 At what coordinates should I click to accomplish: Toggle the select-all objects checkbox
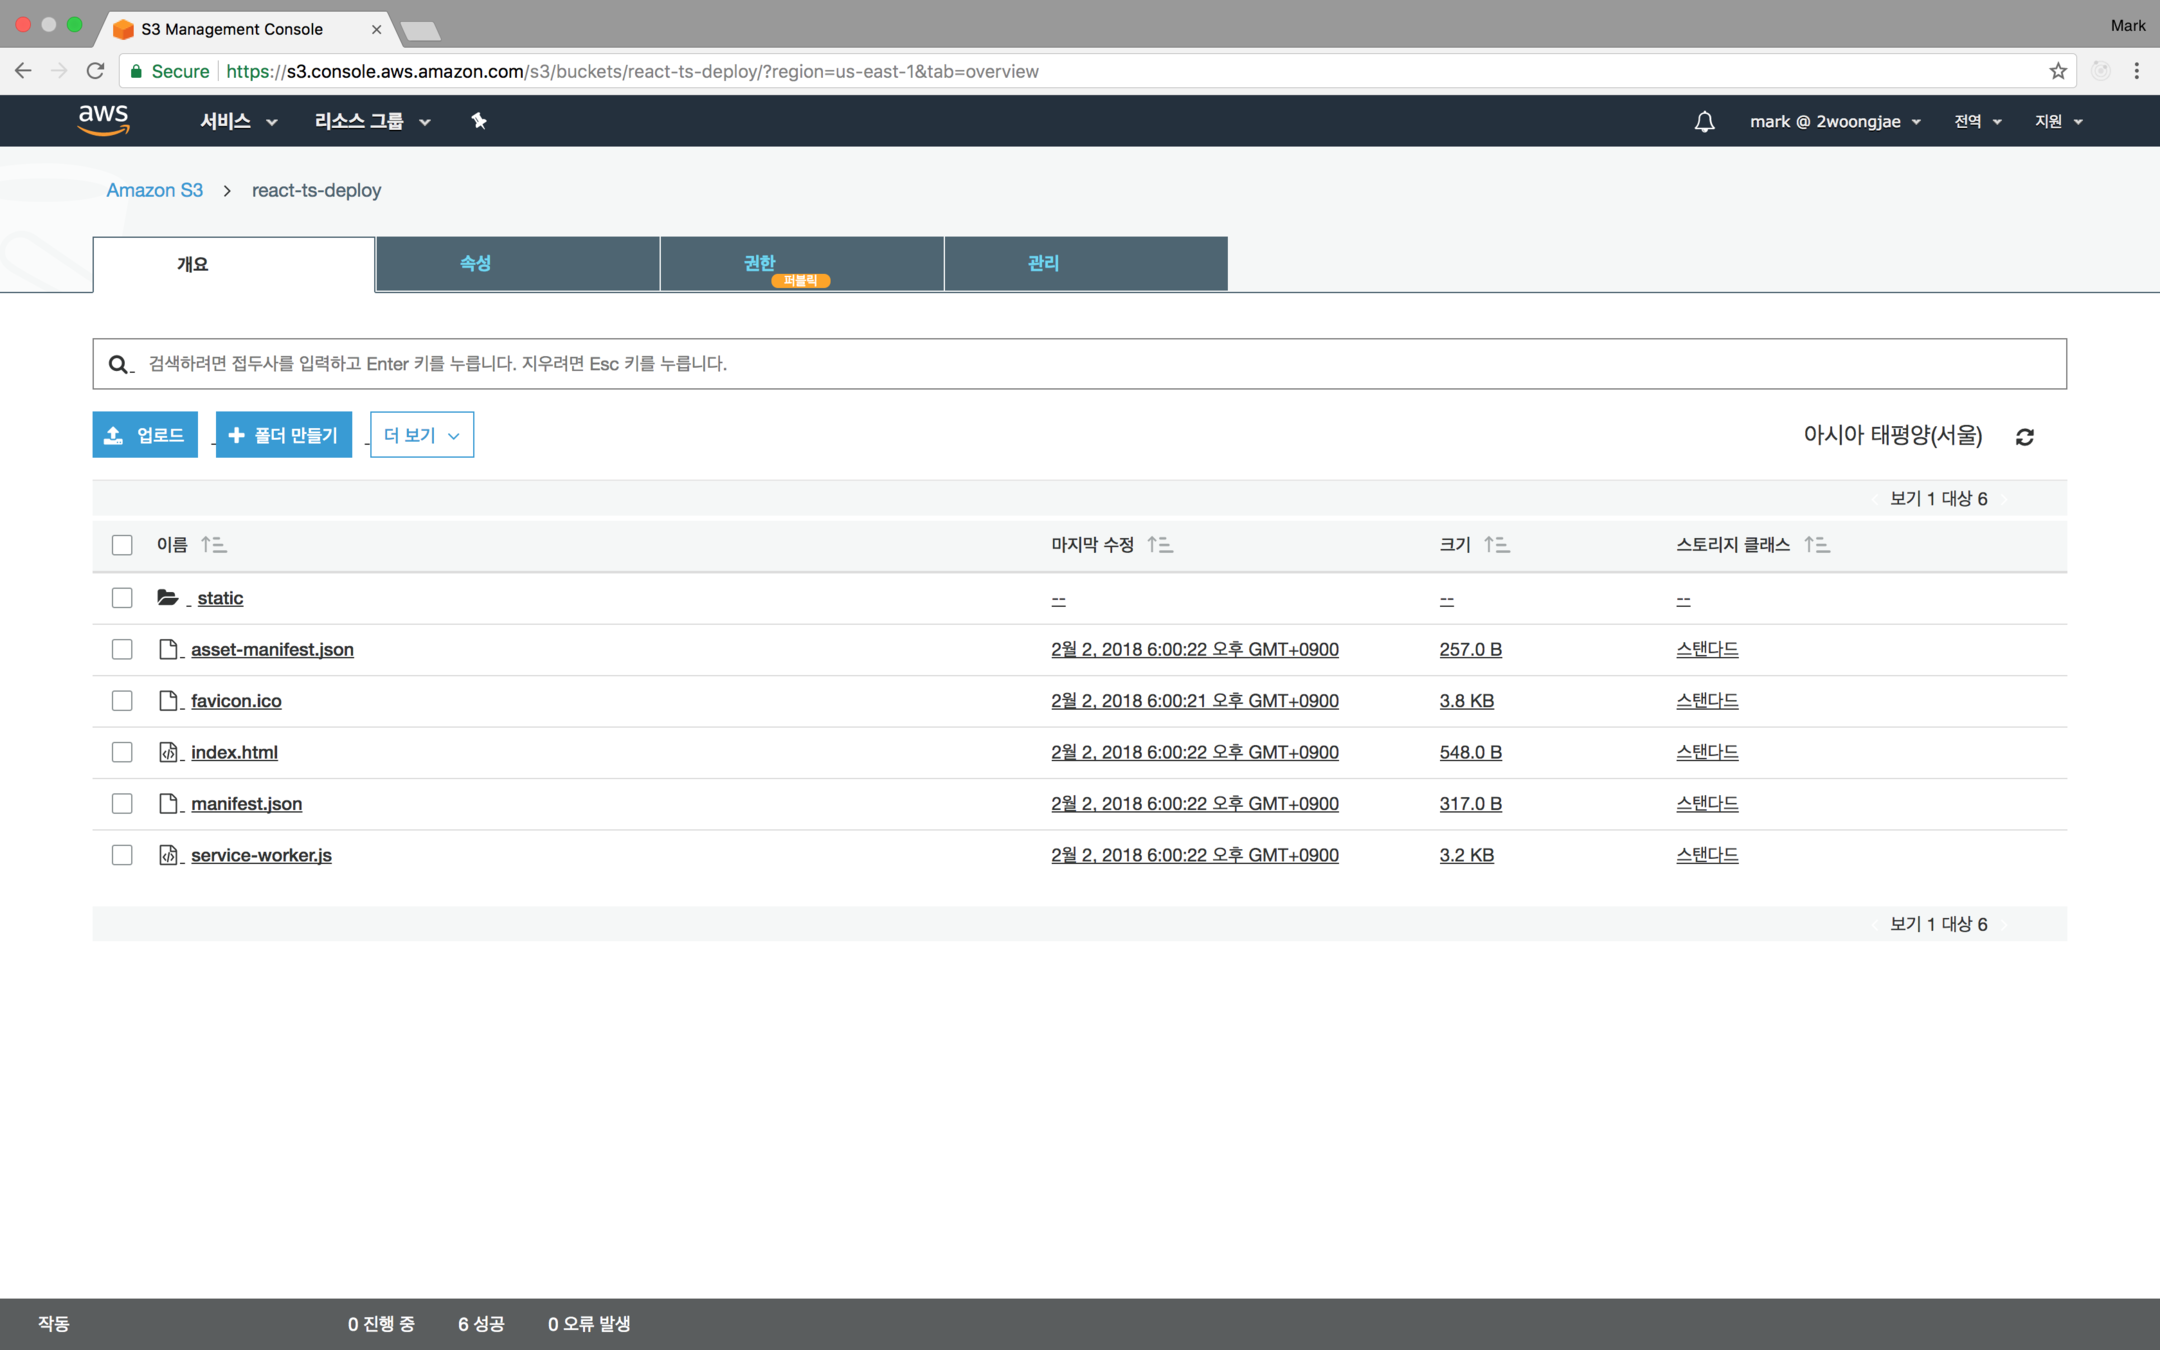[122, 545]
